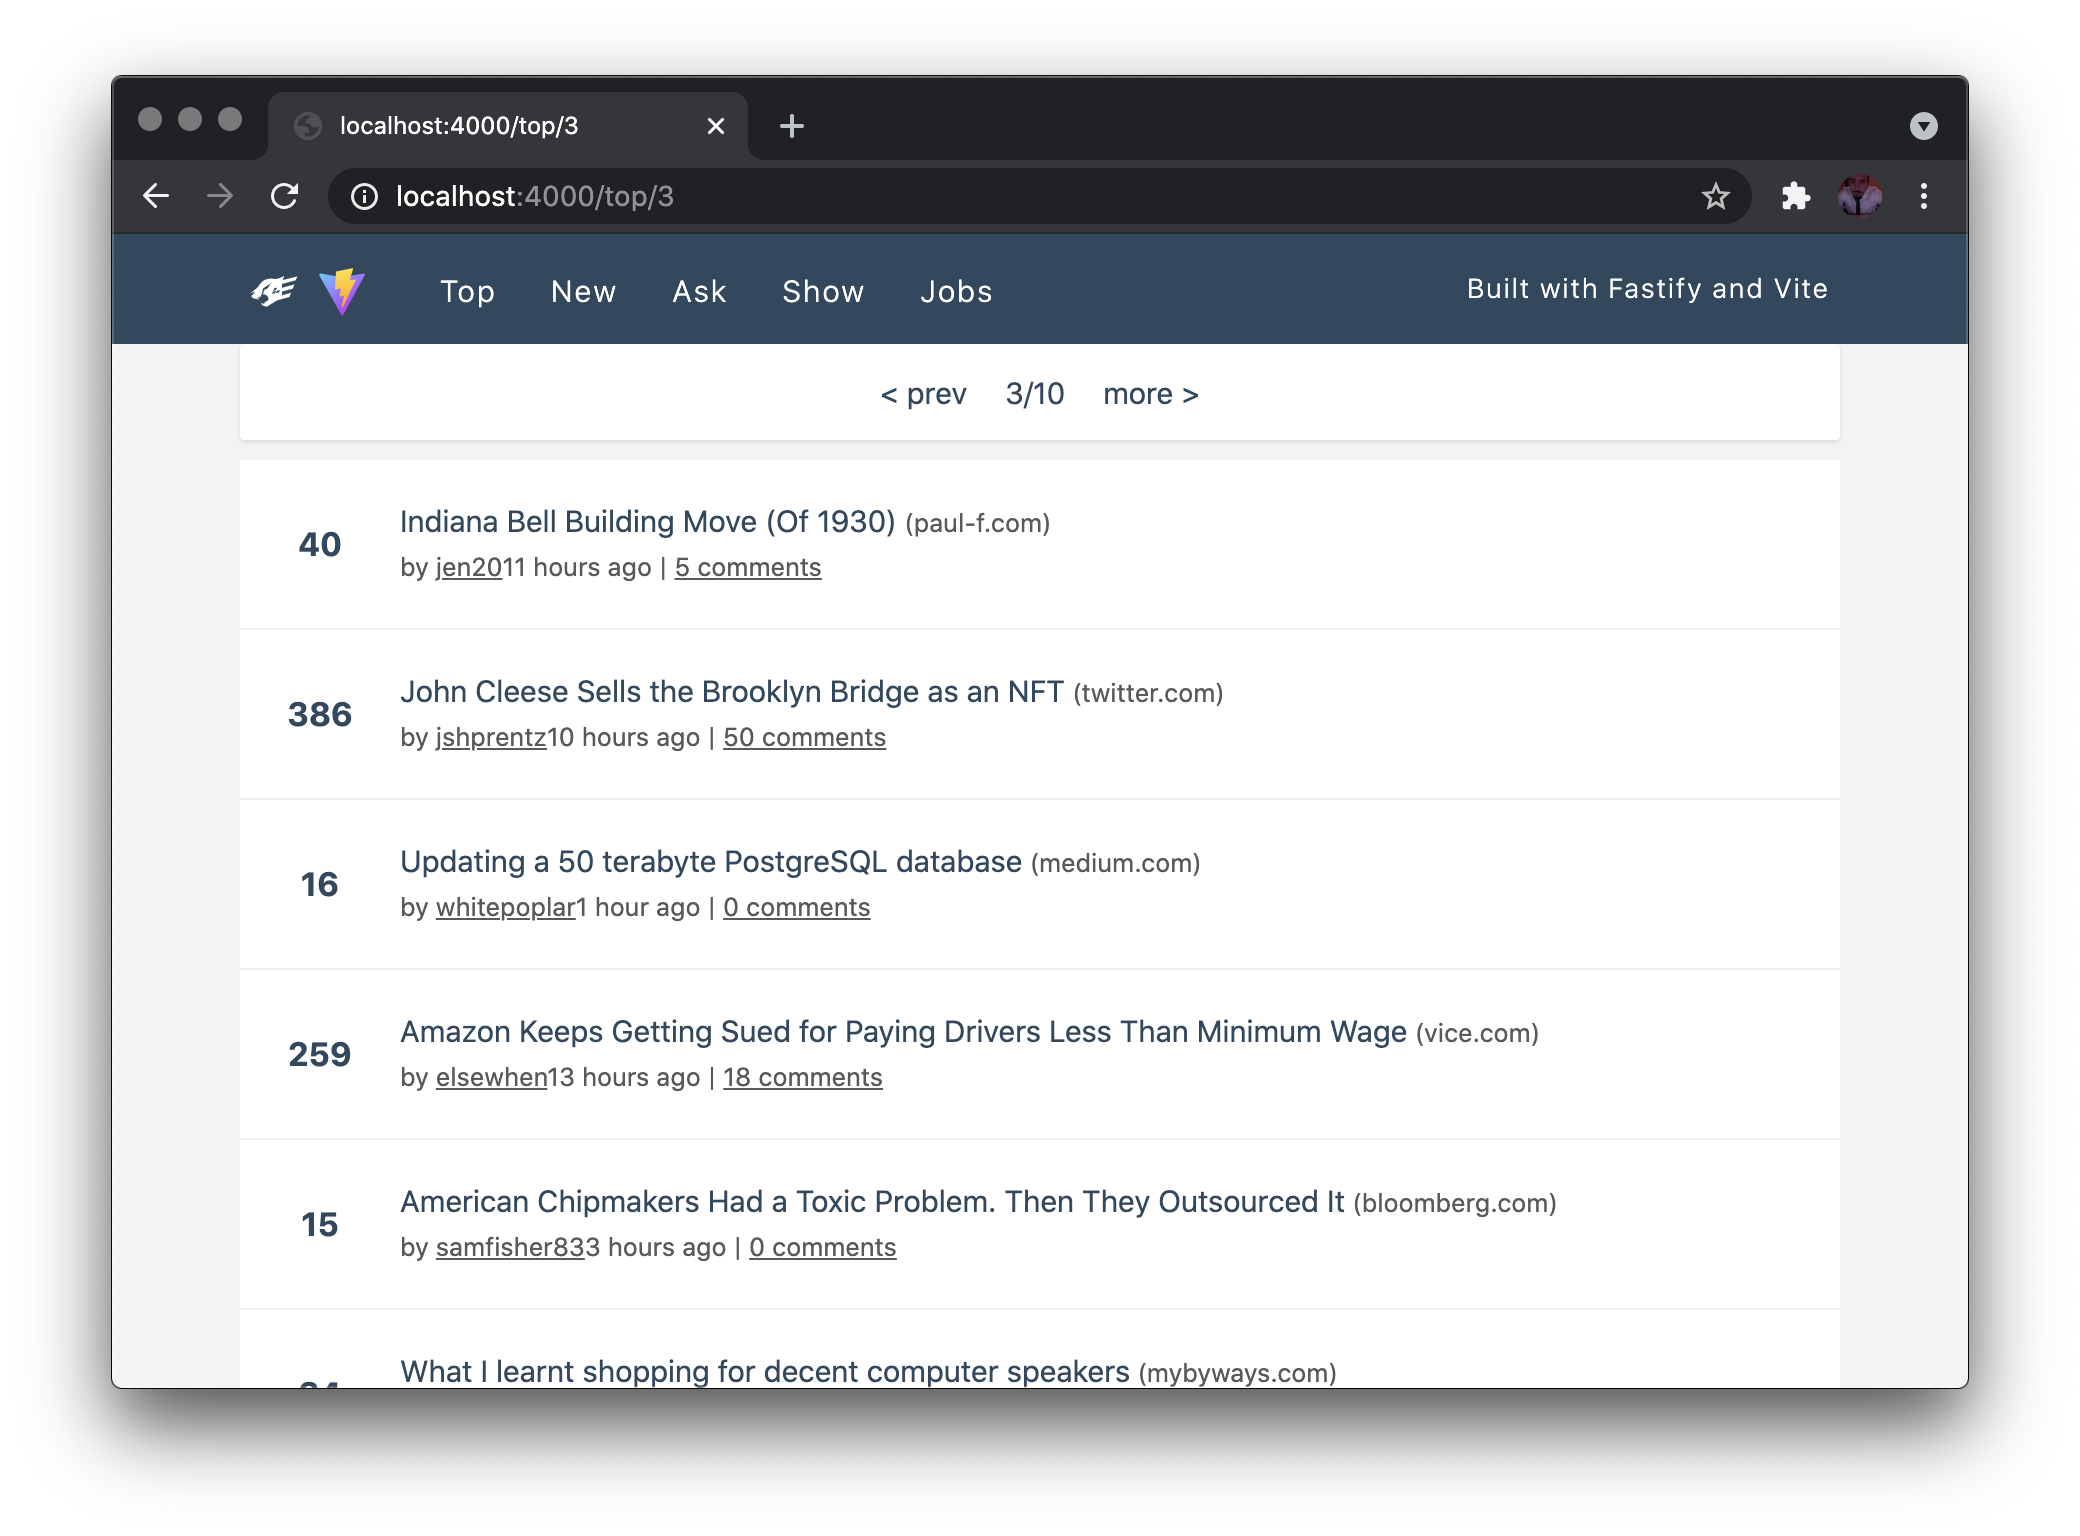The width and height of the screenshot is (2080, 1536).
Task: Navigate to the Top section
Action: [467, 291]
